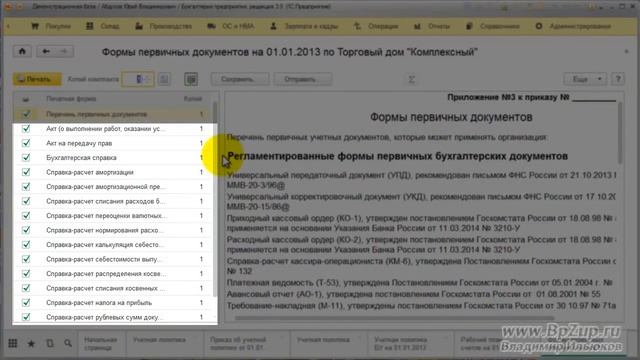
Task: Open Зарплата и кадры section
Action: (x=304, y=27)
